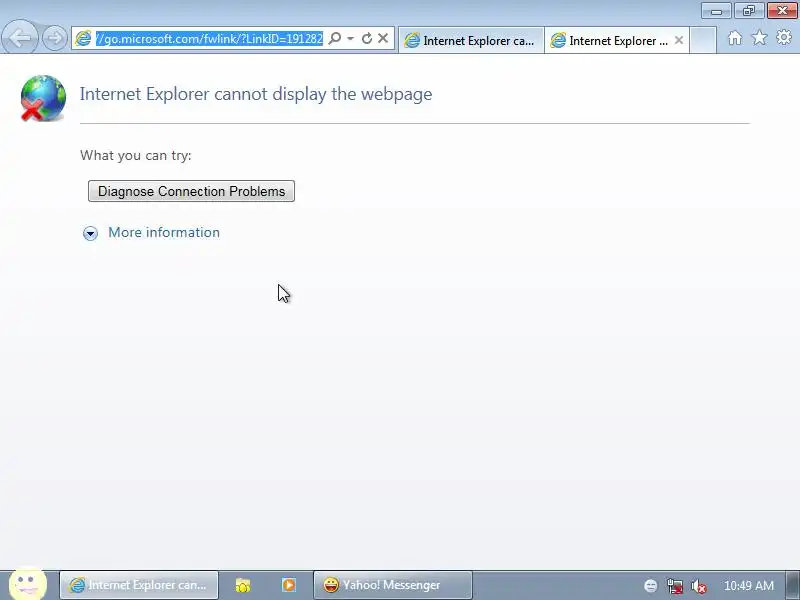Click the site icon in address bar

pos(83,38)
